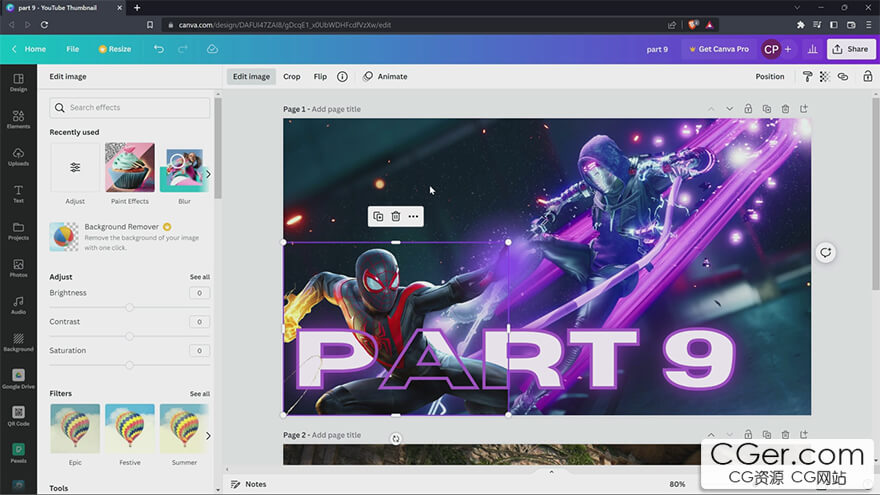Open the Transparency checkerboard icon
The image size is (880, 495).
click(x=824, y=76)
